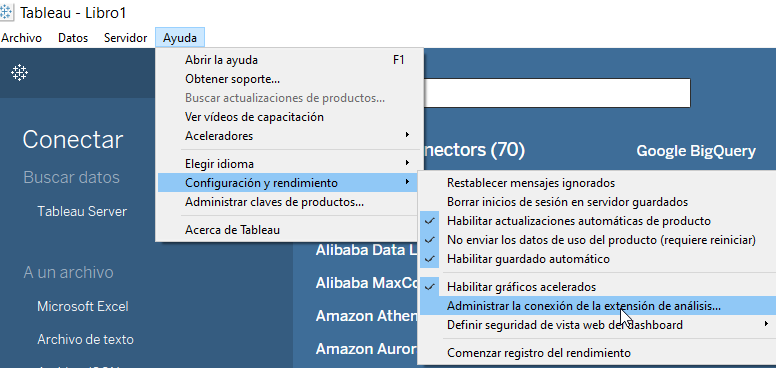Click the Tableau logo icon in sidebar
776x368 pixels.
click(x=19, y=73)
